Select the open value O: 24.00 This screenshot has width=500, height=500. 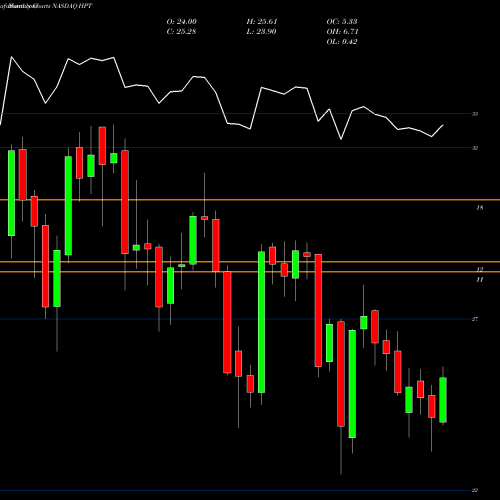pos(181,22)
